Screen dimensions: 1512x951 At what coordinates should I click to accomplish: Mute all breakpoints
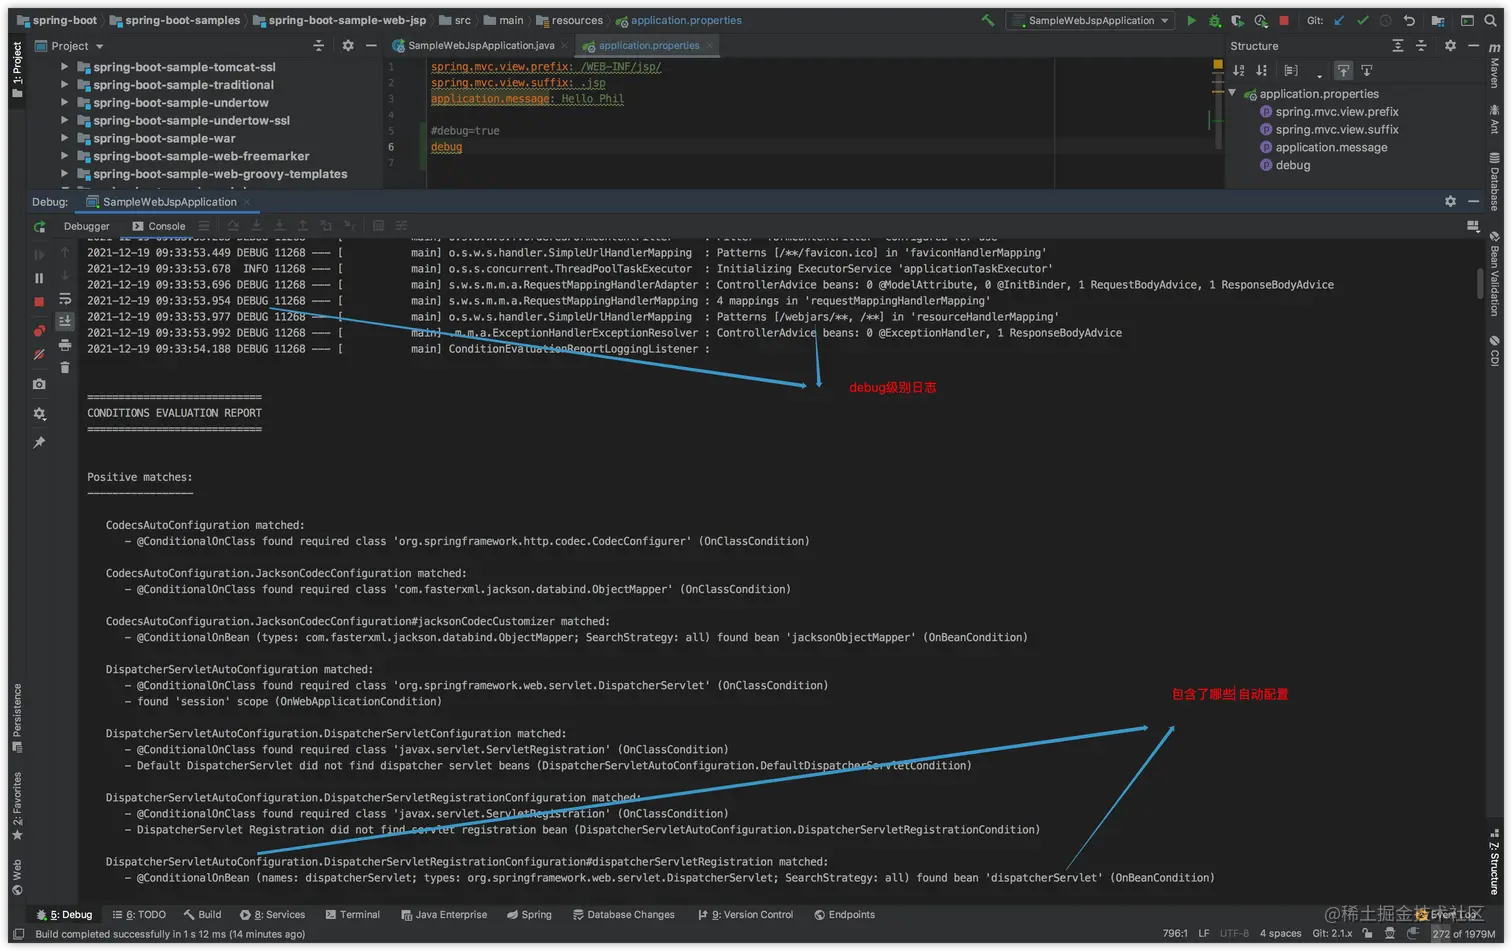(38, 354)
